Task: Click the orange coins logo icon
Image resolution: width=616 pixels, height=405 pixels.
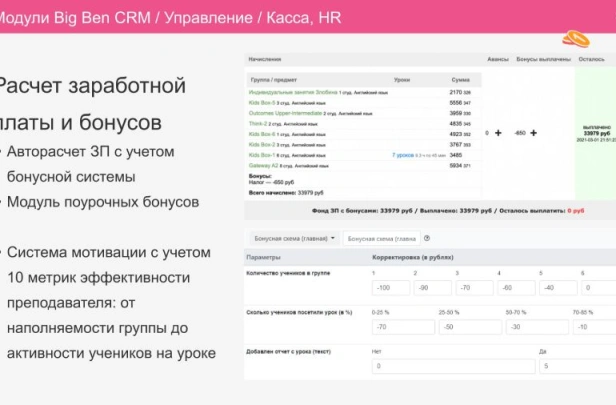Action: click(x=576, y=39)
